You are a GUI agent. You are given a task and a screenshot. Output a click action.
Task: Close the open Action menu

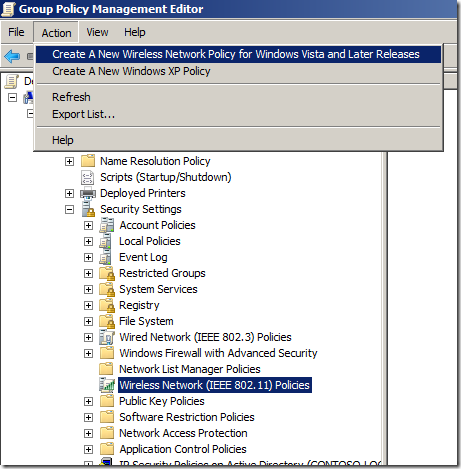tap(56, 33)
